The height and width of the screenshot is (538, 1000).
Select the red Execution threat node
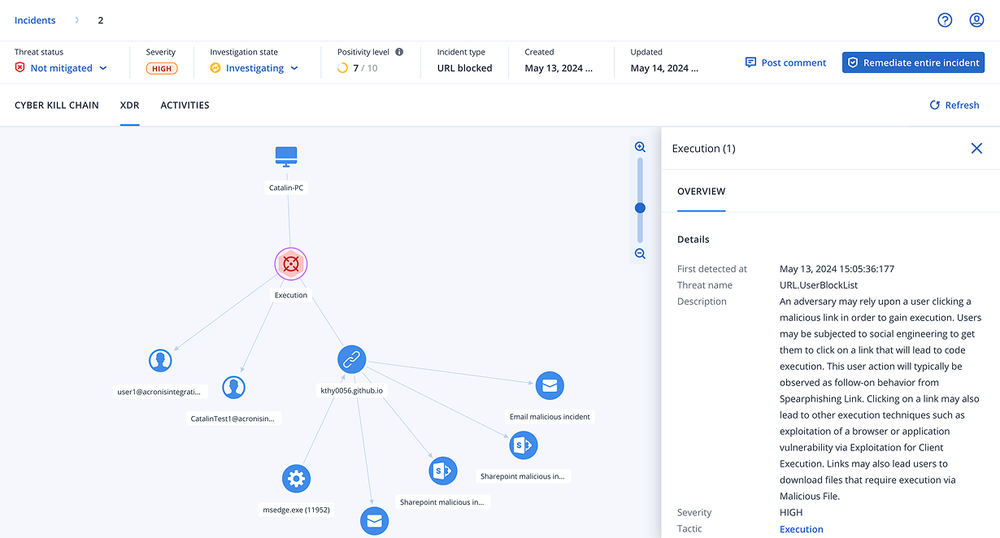click(291, 264)
